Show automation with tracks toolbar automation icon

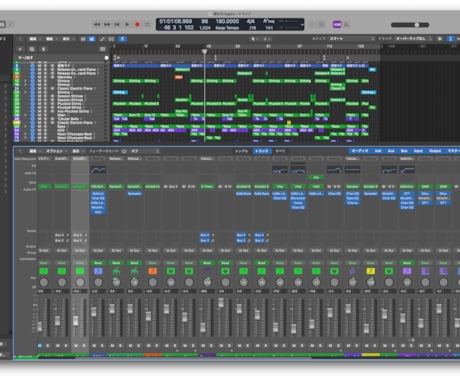click(x=102, y=39)
